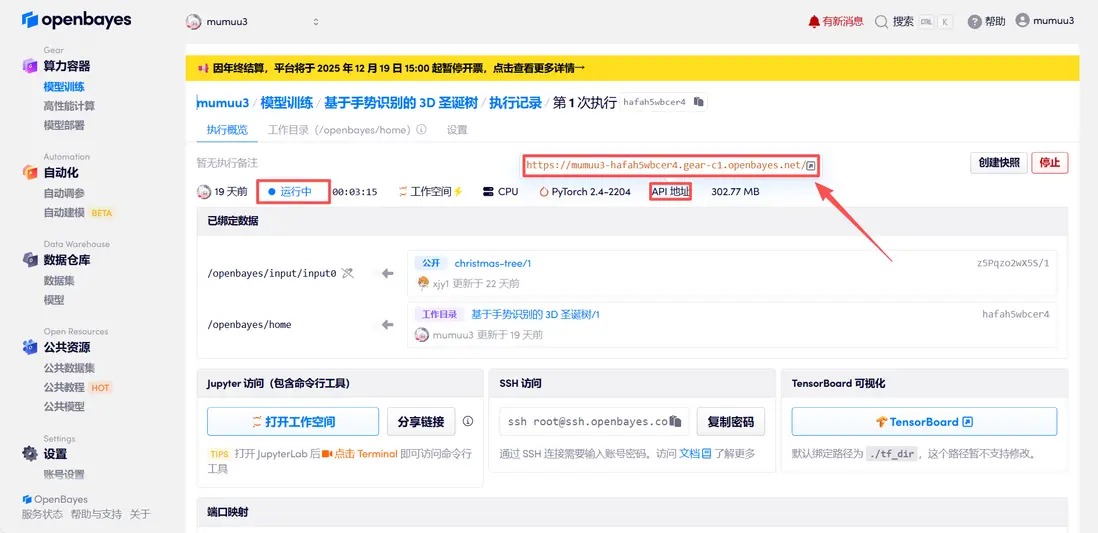Screen dimensions: 1098x533
Task: Click the 帮助与支持 footer link
Action: coord(96,514)
